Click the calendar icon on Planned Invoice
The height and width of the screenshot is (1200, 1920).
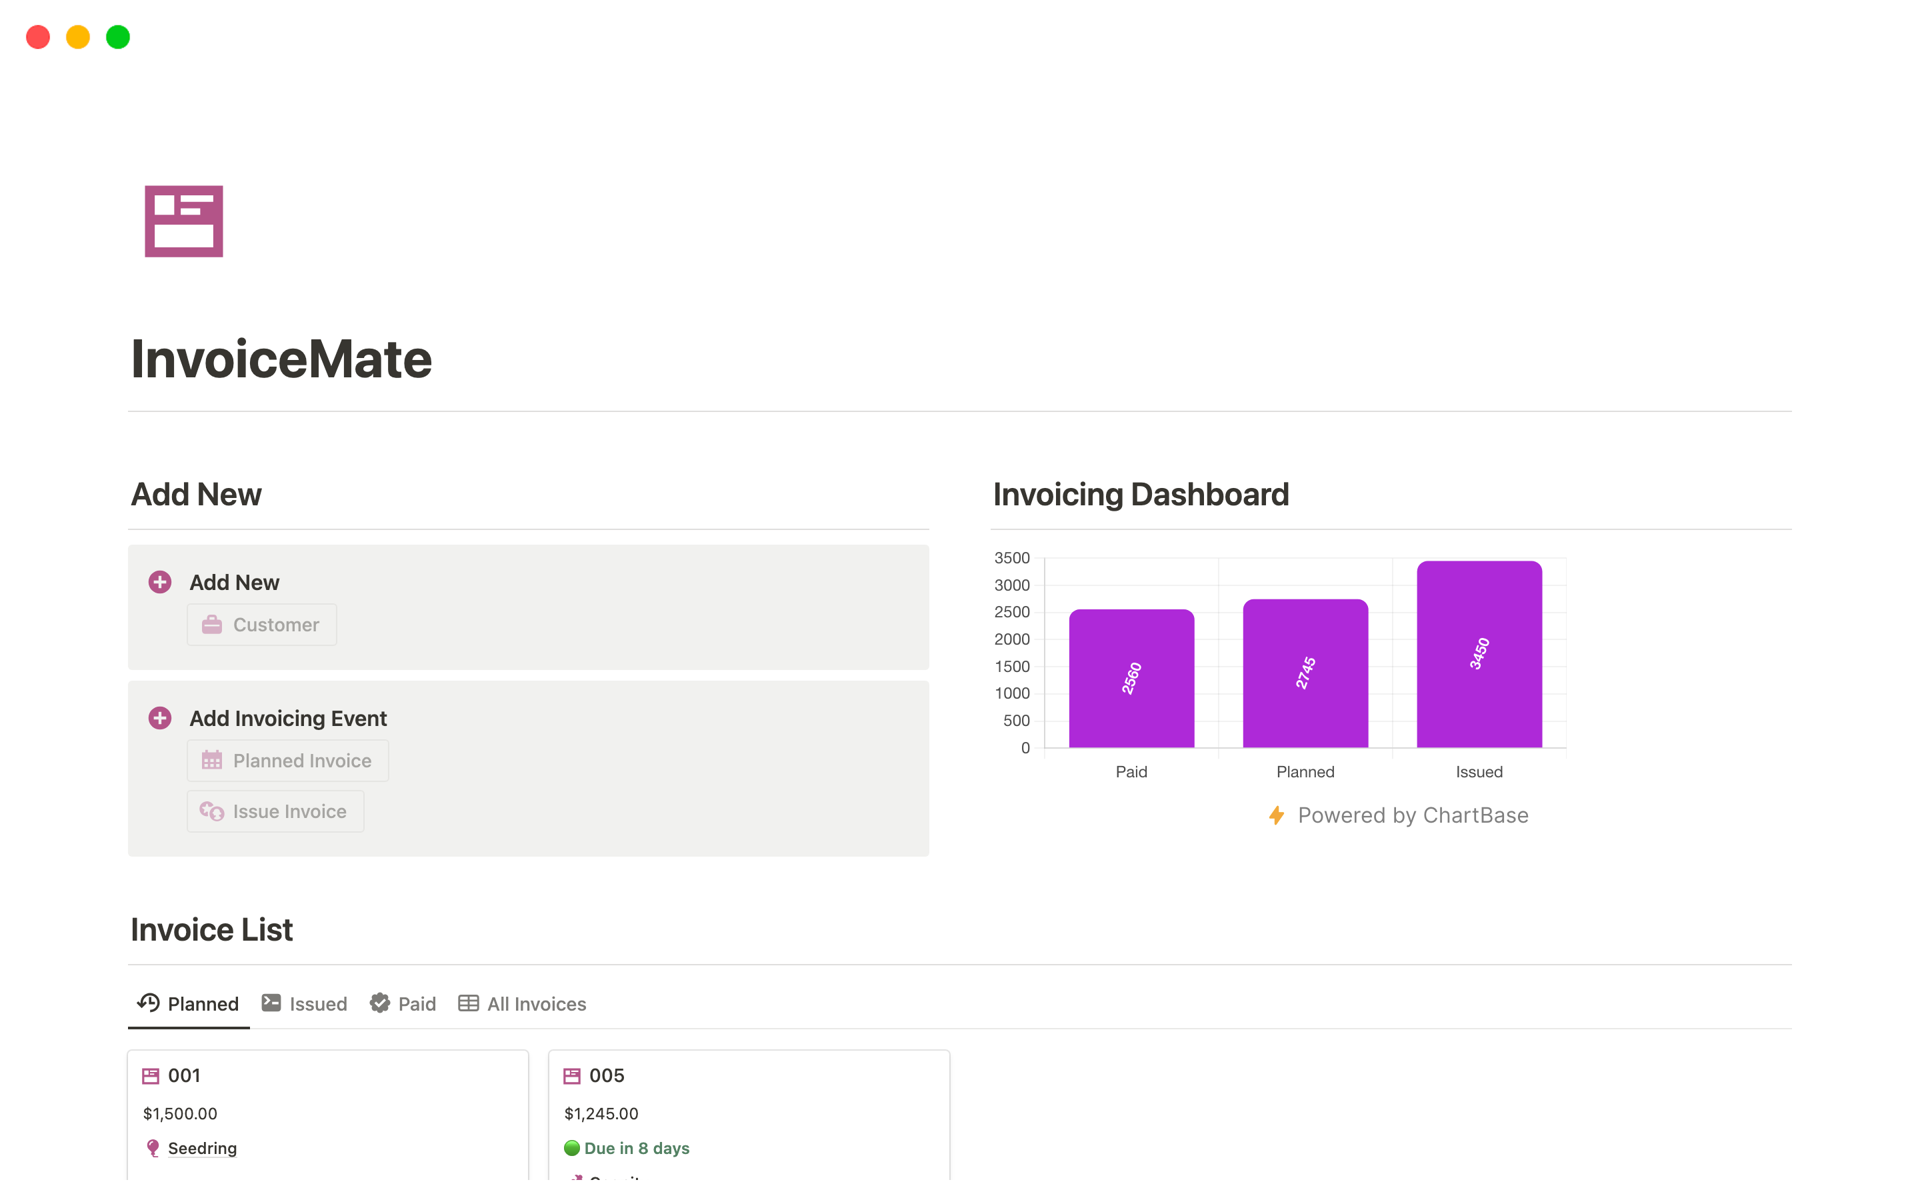pyautogui.click(x=212, y=761)
